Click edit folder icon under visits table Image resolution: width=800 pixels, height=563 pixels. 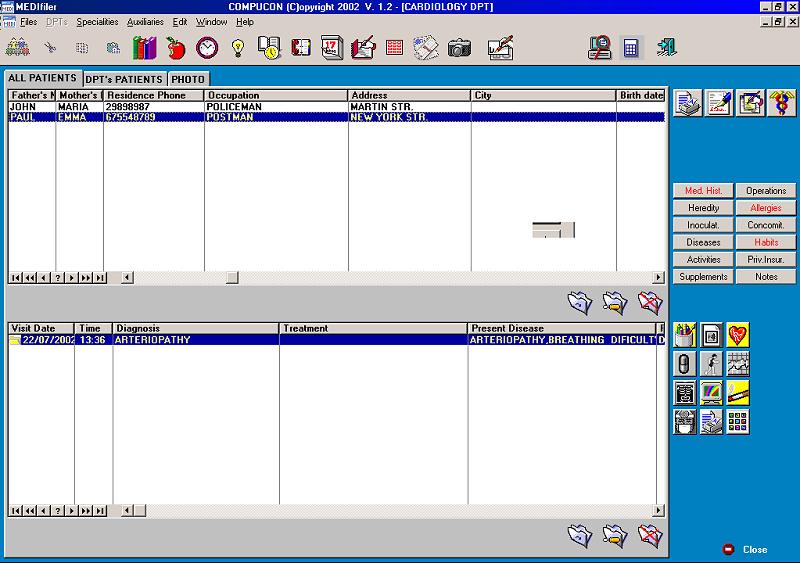(615, 536)
